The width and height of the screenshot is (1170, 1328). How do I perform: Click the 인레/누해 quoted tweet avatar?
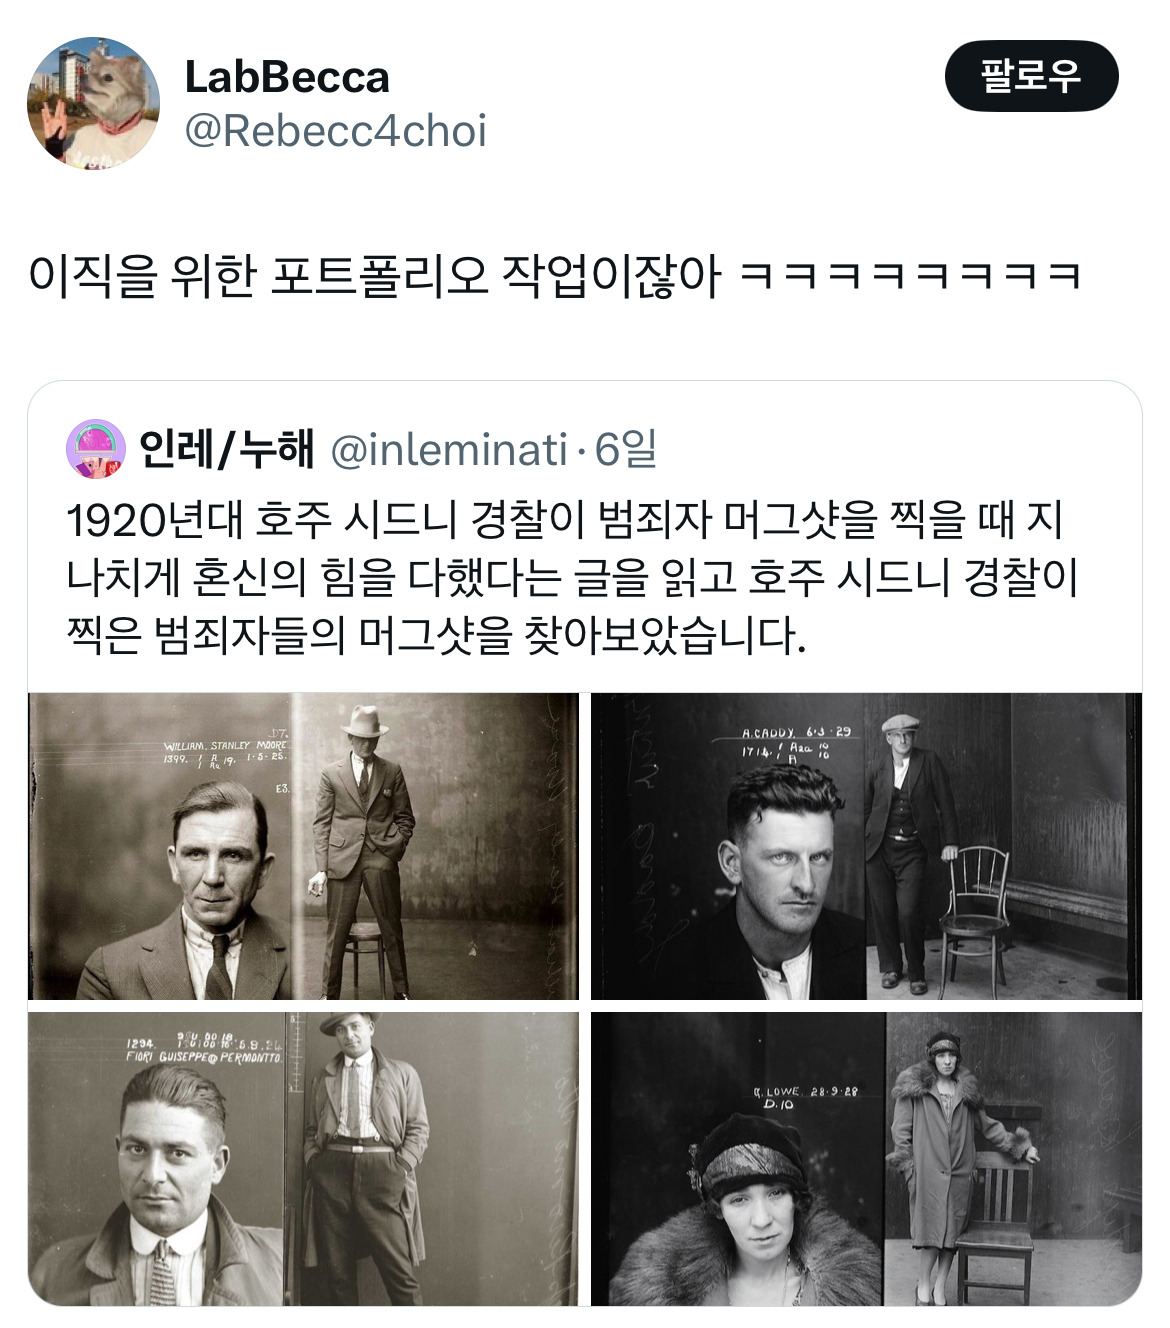pos(95,449)
